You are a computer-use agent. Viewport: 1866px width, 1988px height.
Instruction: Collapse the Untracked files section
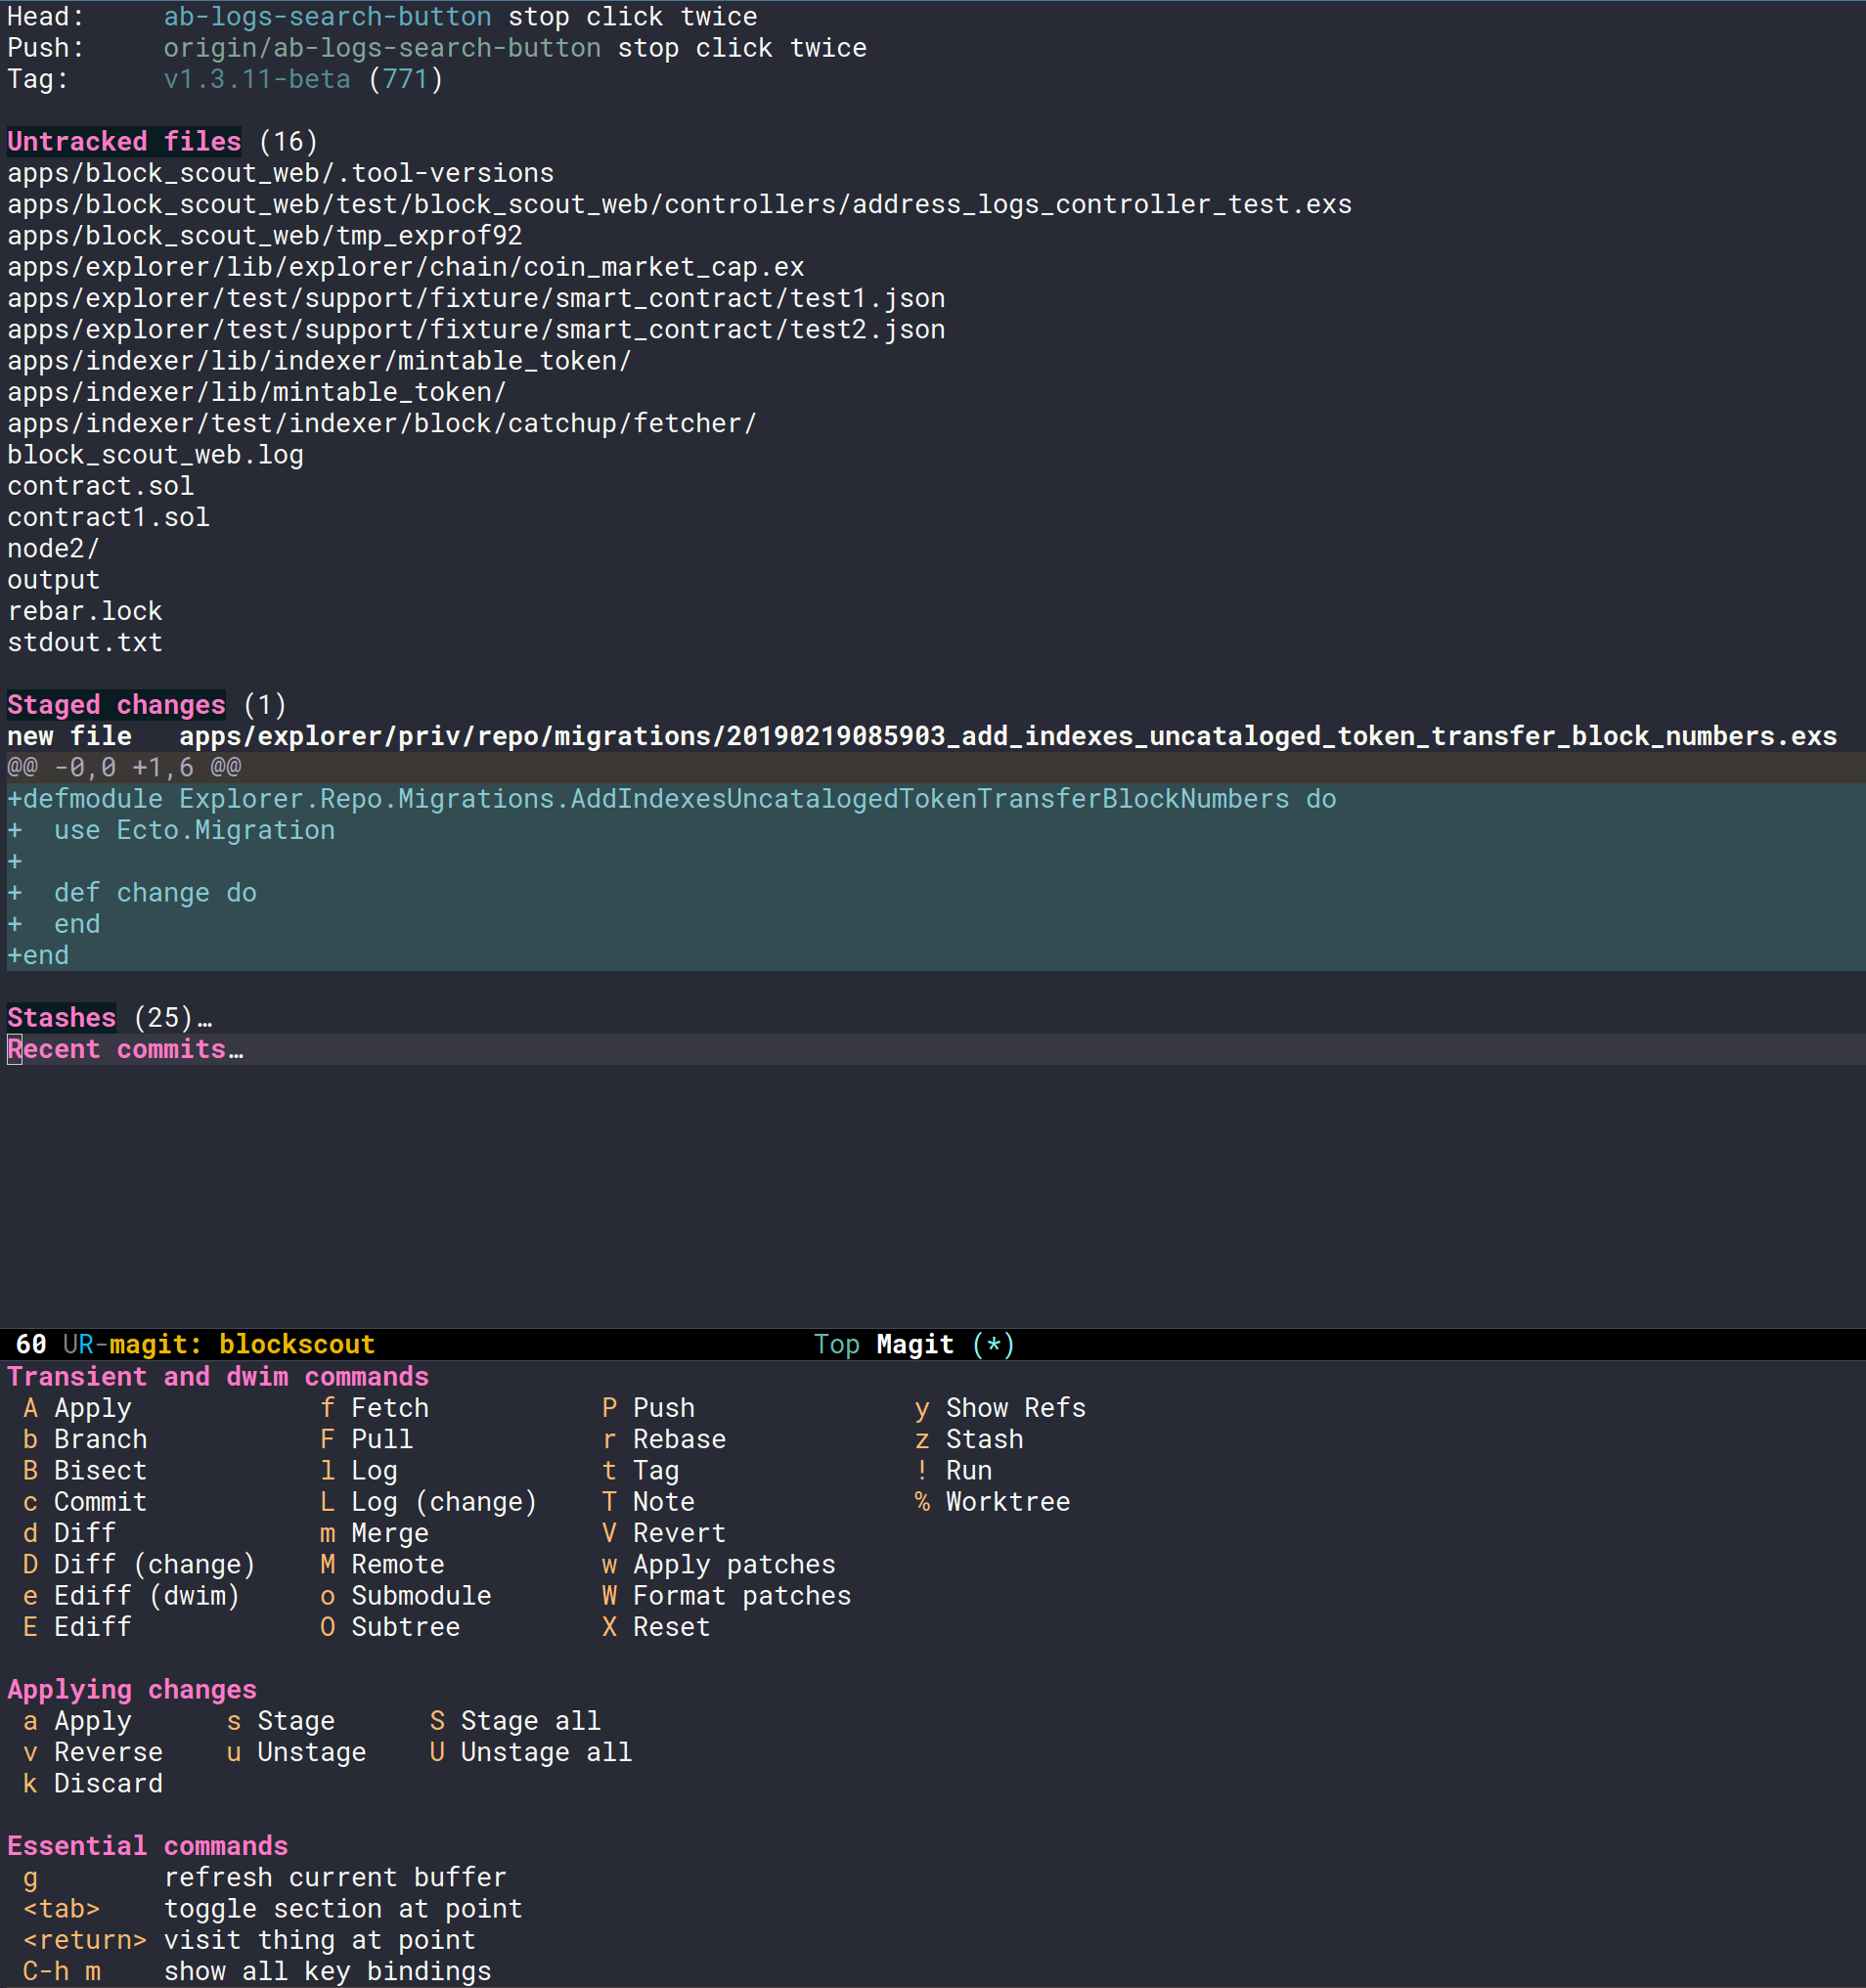tap(124, 142)
